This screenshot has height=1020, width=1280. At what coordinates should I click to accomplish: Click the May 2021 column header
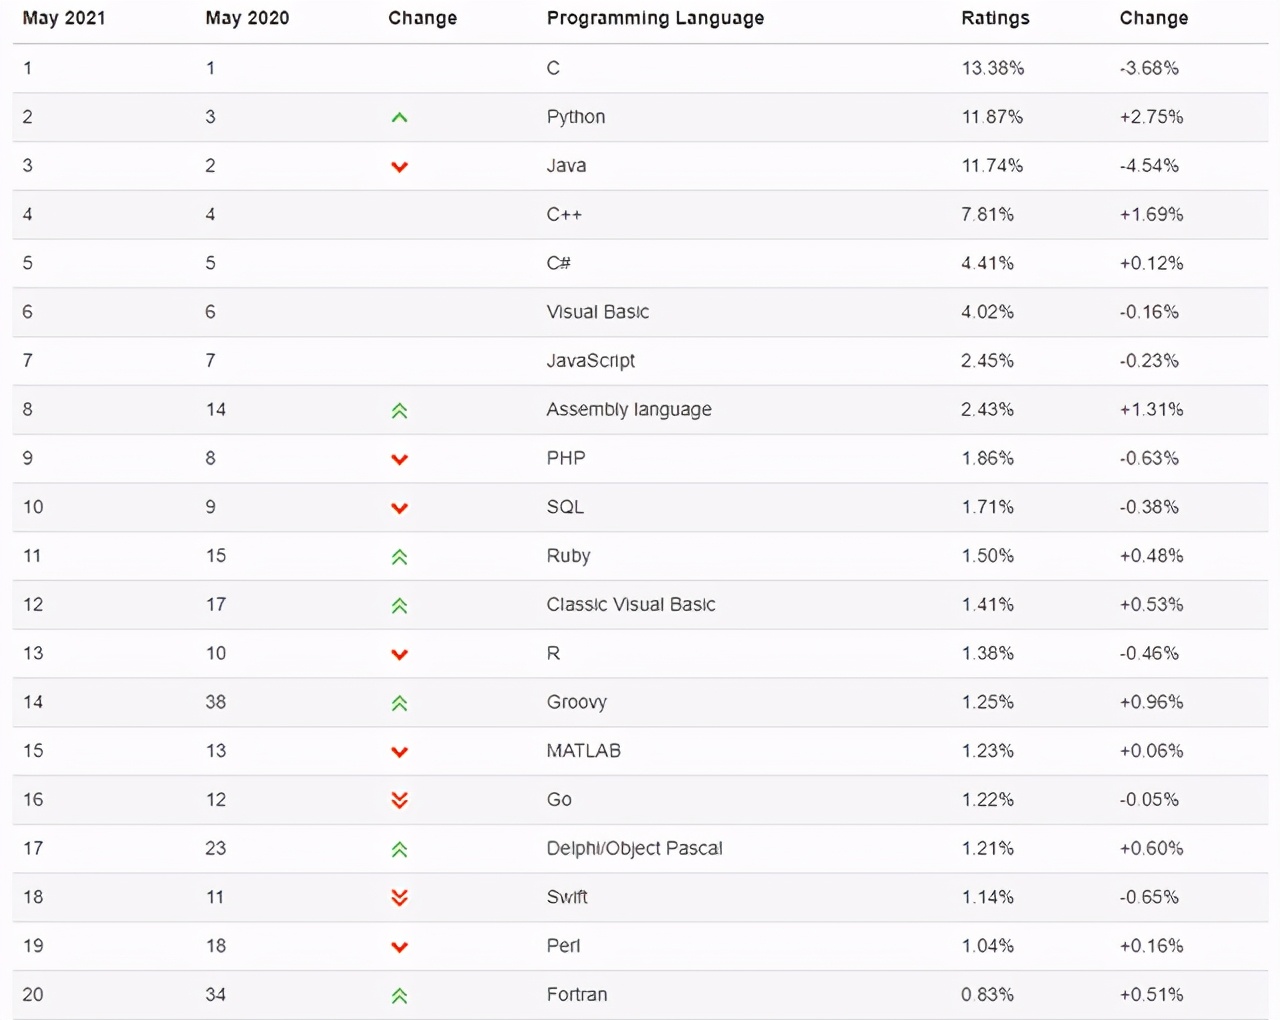64,18
